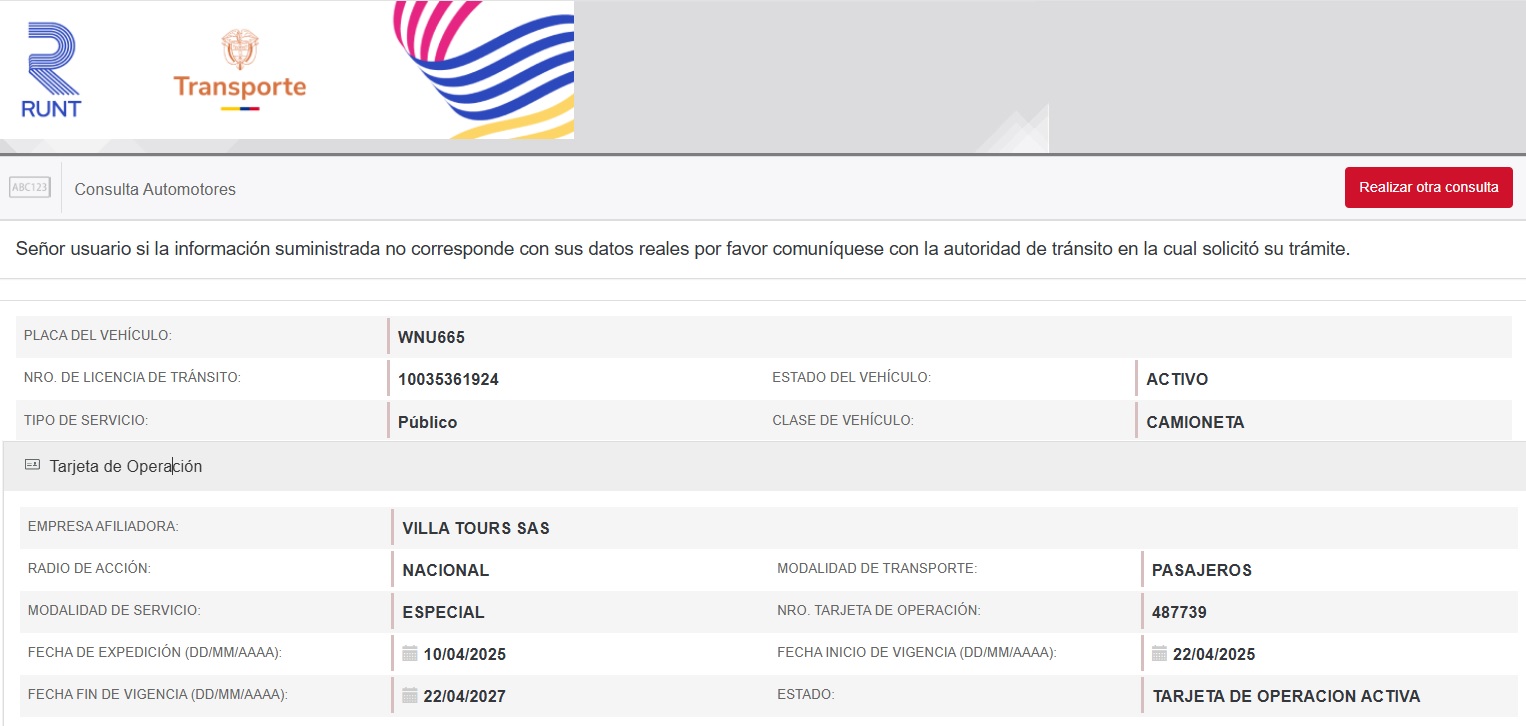The height and width of the screenshot is (726, 1526).
Task: Click the VILLA TOURS SAS company name
Action: (476, 528)
